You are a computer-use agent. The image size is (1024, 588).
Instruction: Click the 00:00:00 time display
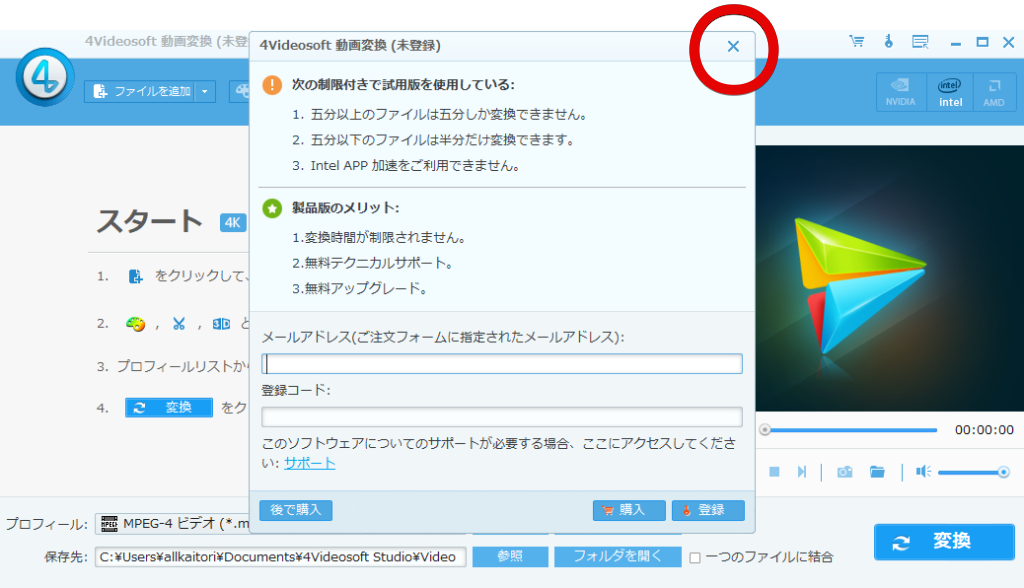(984, 430)
